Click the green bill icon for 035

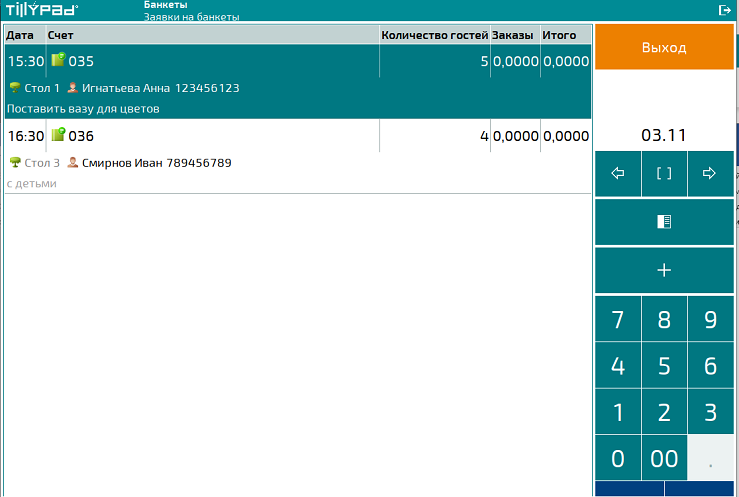point(58,61)
